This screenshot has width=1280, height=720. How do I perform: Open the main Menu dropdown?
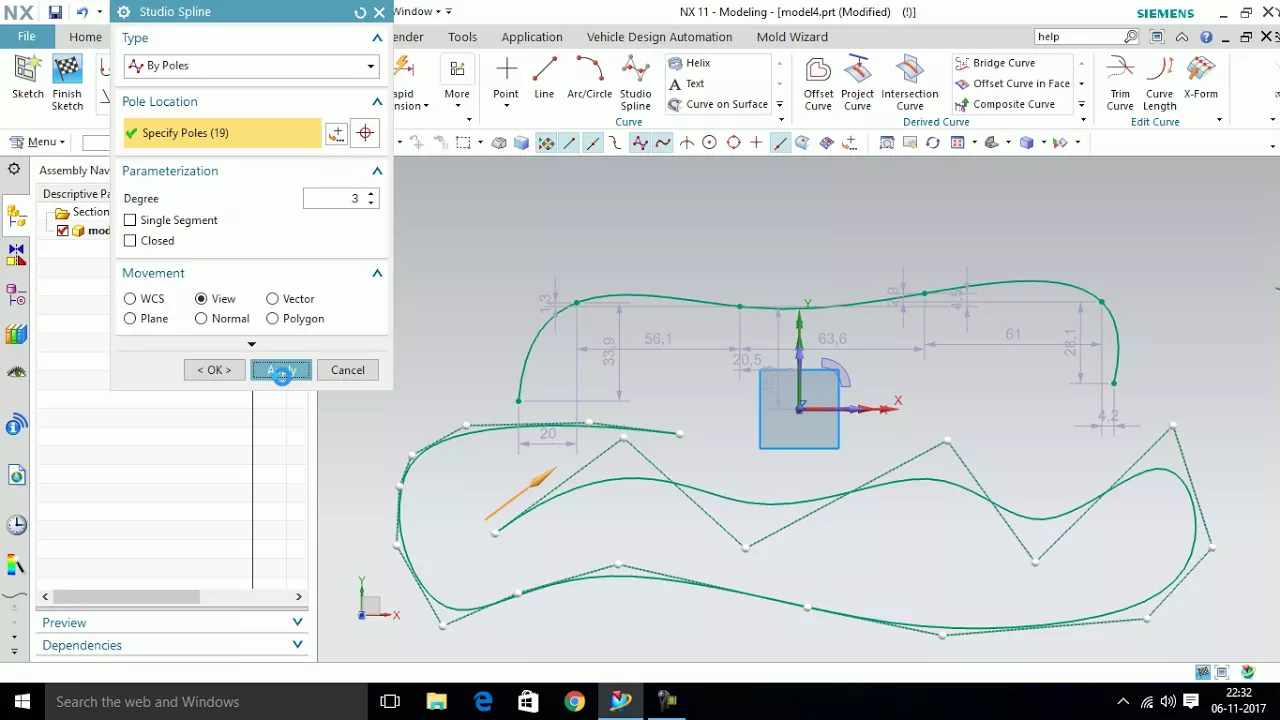pyautogui.click(x=38, y=143)
